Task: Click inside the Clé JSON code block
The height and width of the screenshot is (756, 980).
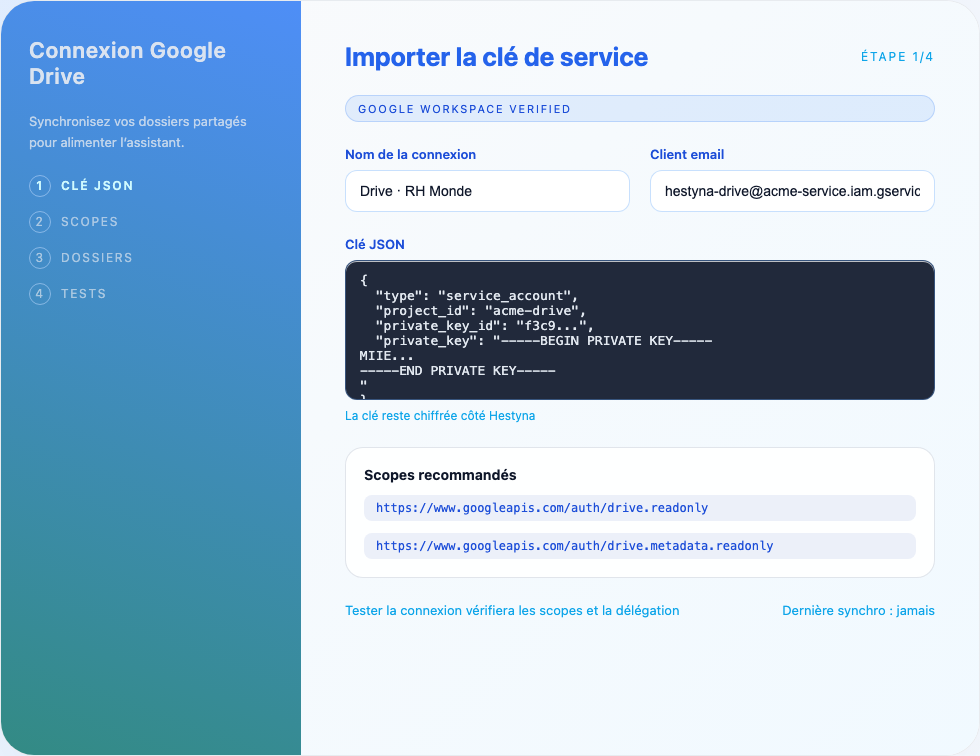Action: [x=639, y=330]
